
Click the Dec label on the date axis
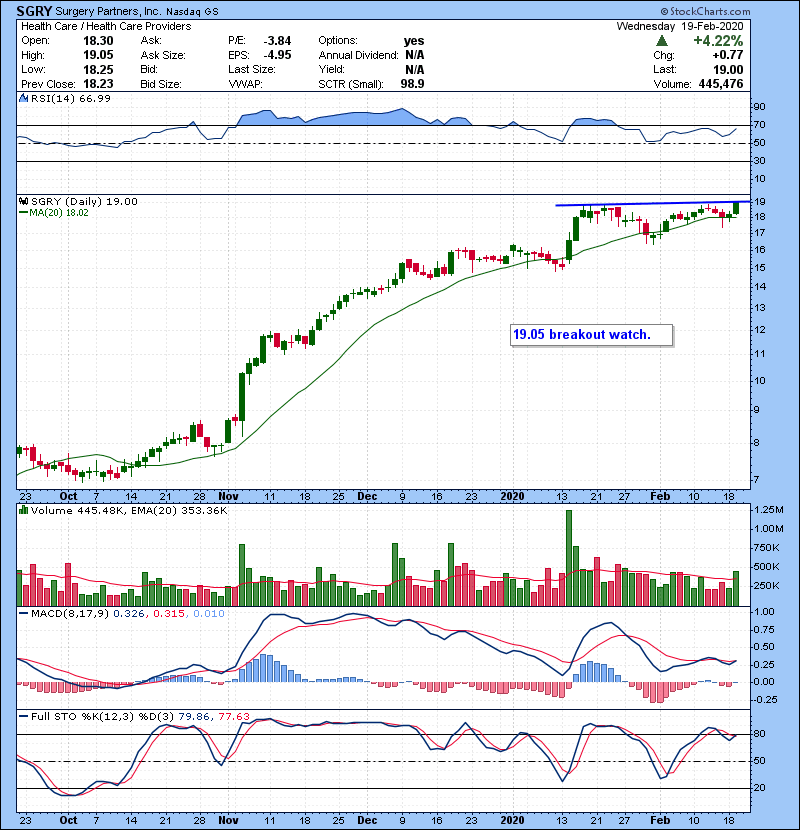click(x=368, y=495)
